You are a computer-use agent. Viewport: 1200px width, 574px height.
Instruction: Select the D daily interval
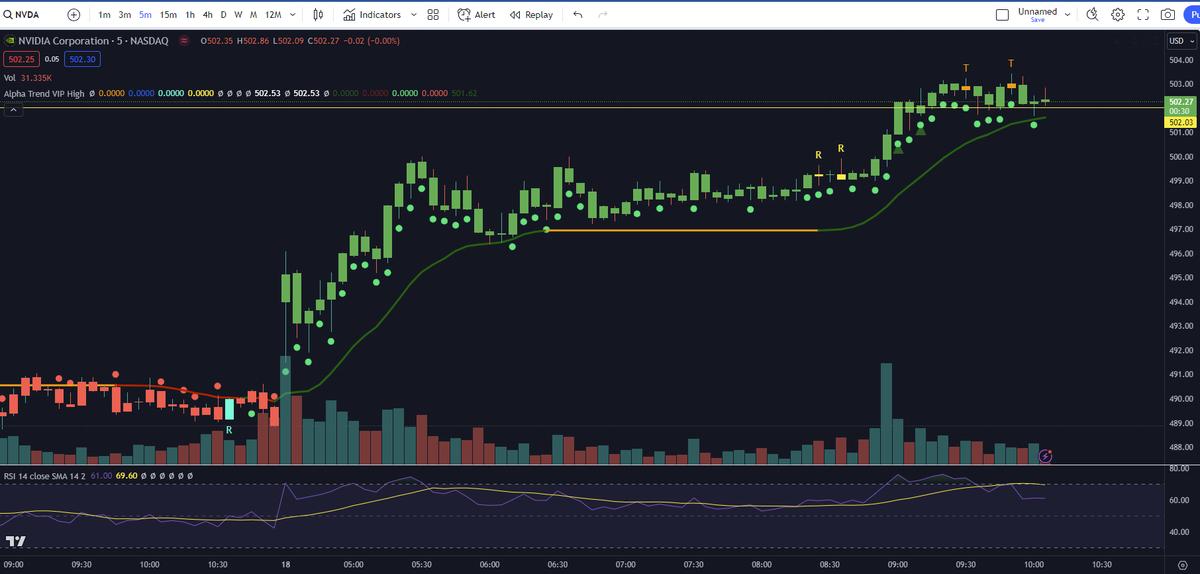[x=223, y=15]
